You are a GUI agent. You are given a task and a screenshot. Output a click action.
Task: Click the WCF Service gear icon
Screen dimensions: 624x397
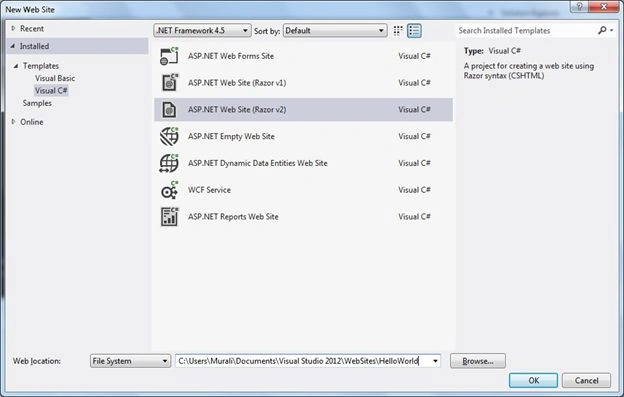pyautogui.click(x=169, y=190)
